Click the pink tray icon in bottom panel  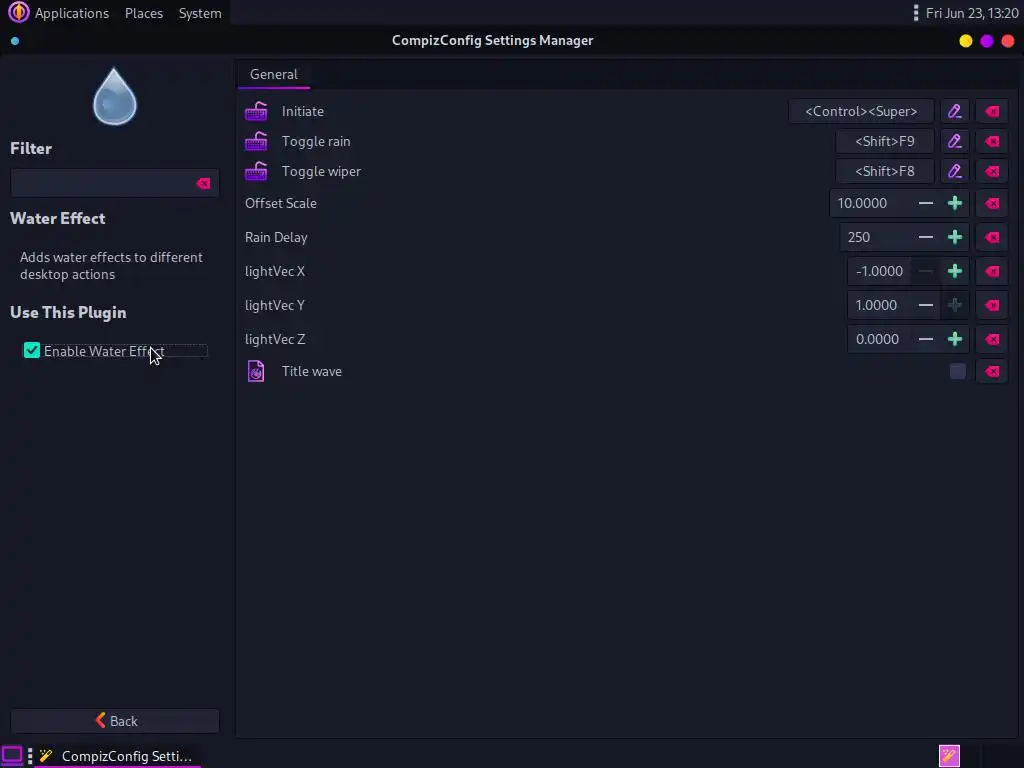coord(950,756)
